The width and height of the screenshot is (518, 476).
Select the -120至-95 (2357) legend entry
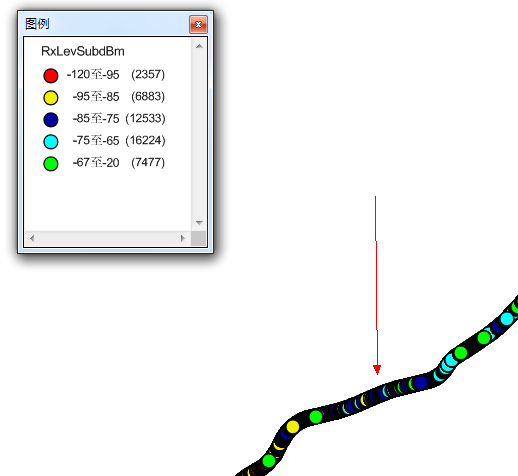116,74
